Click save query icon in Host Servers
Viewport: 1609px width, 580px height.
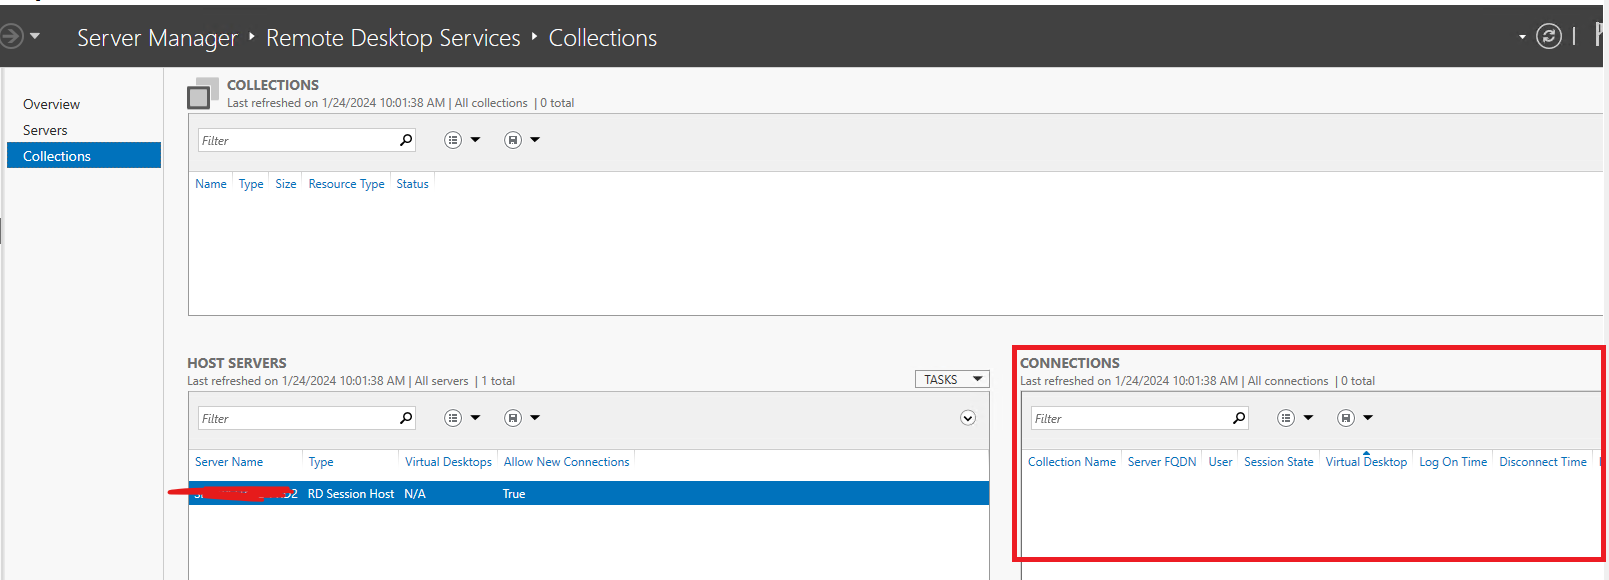(x=513, y=418)
